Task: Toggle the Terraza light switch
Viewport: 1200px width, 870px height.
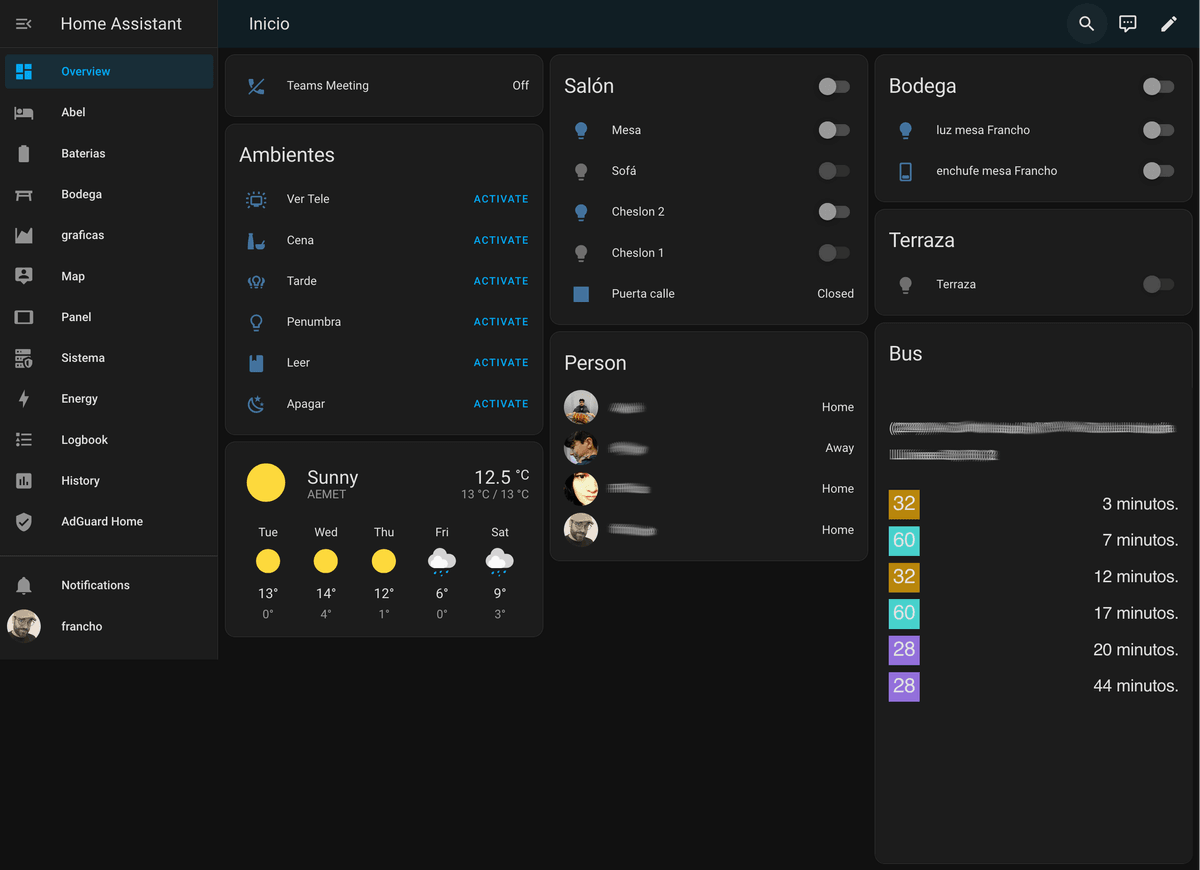Action: [1158, 285]
